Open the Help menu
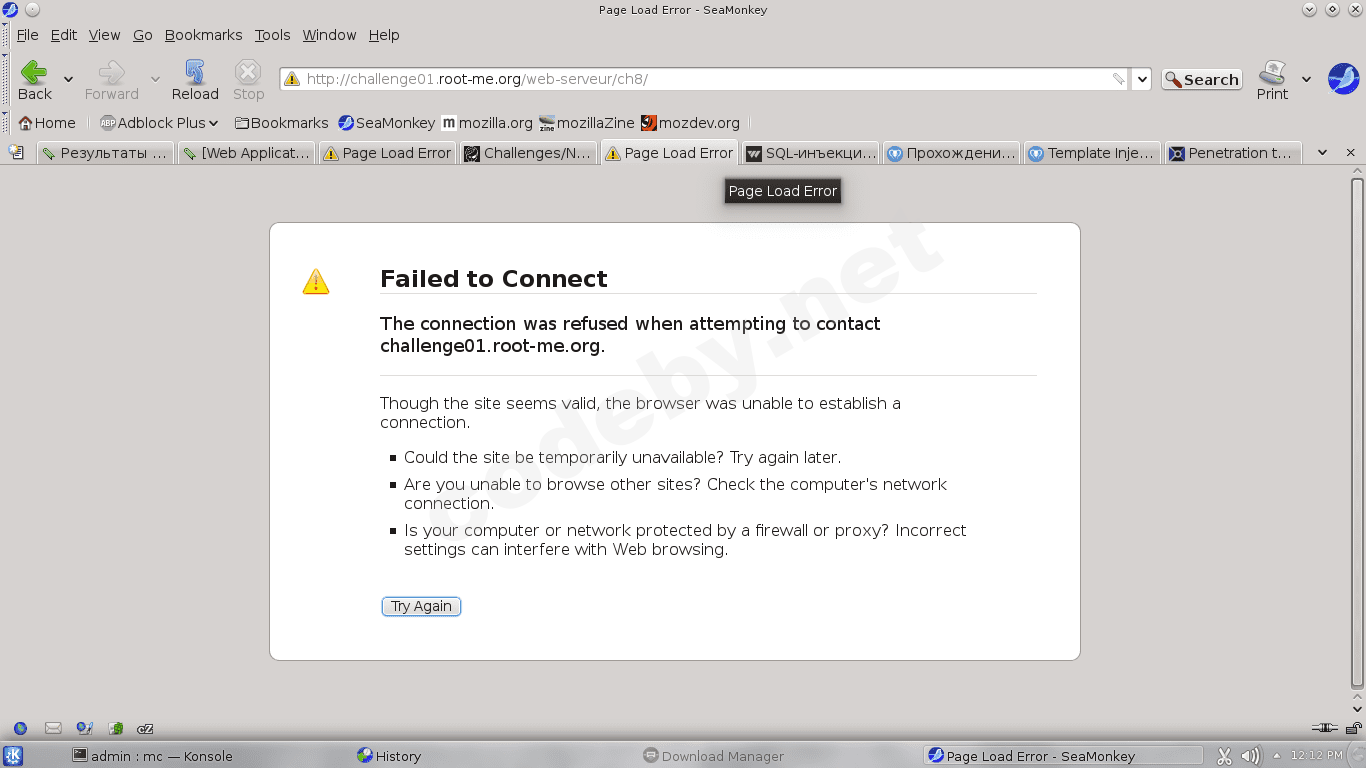The width and height of the screenshot is (1366, 768). coord(384,35)
